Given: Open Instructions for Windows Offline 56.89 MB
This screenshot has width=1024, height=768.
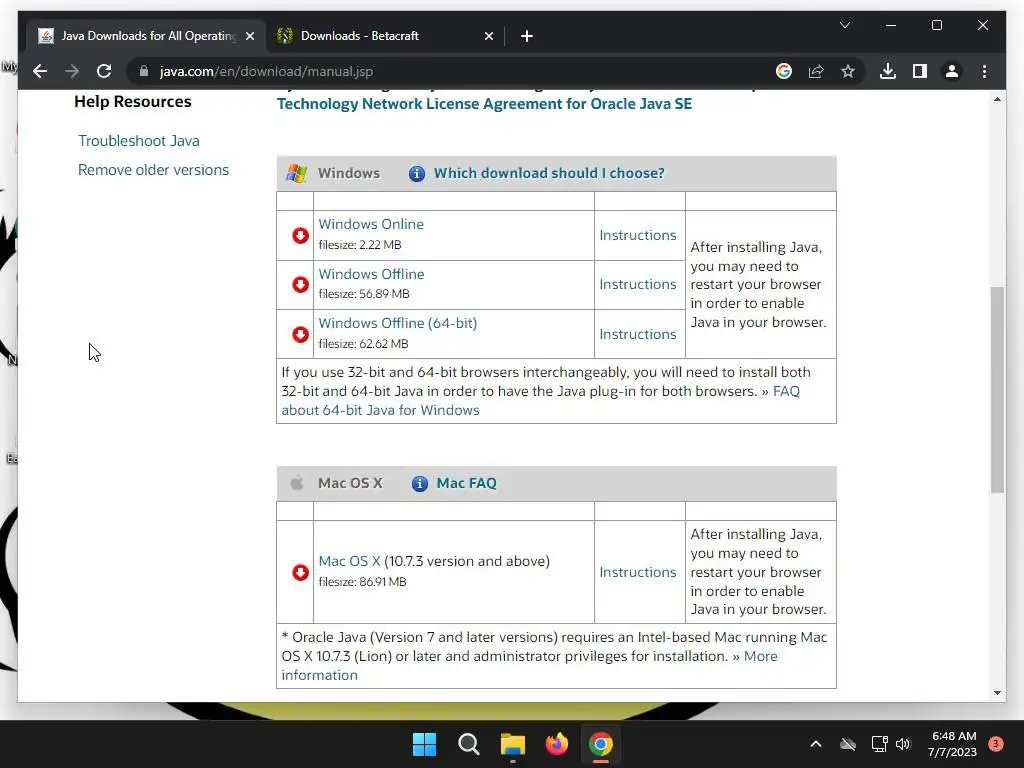Looking at the screenshot, I should [637, 284].
